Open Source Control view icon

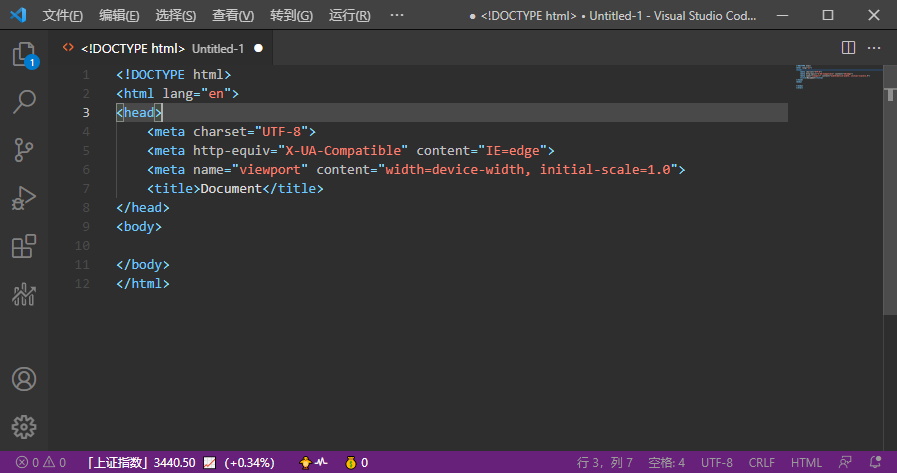pyautogui.click(x=24, y=150)
